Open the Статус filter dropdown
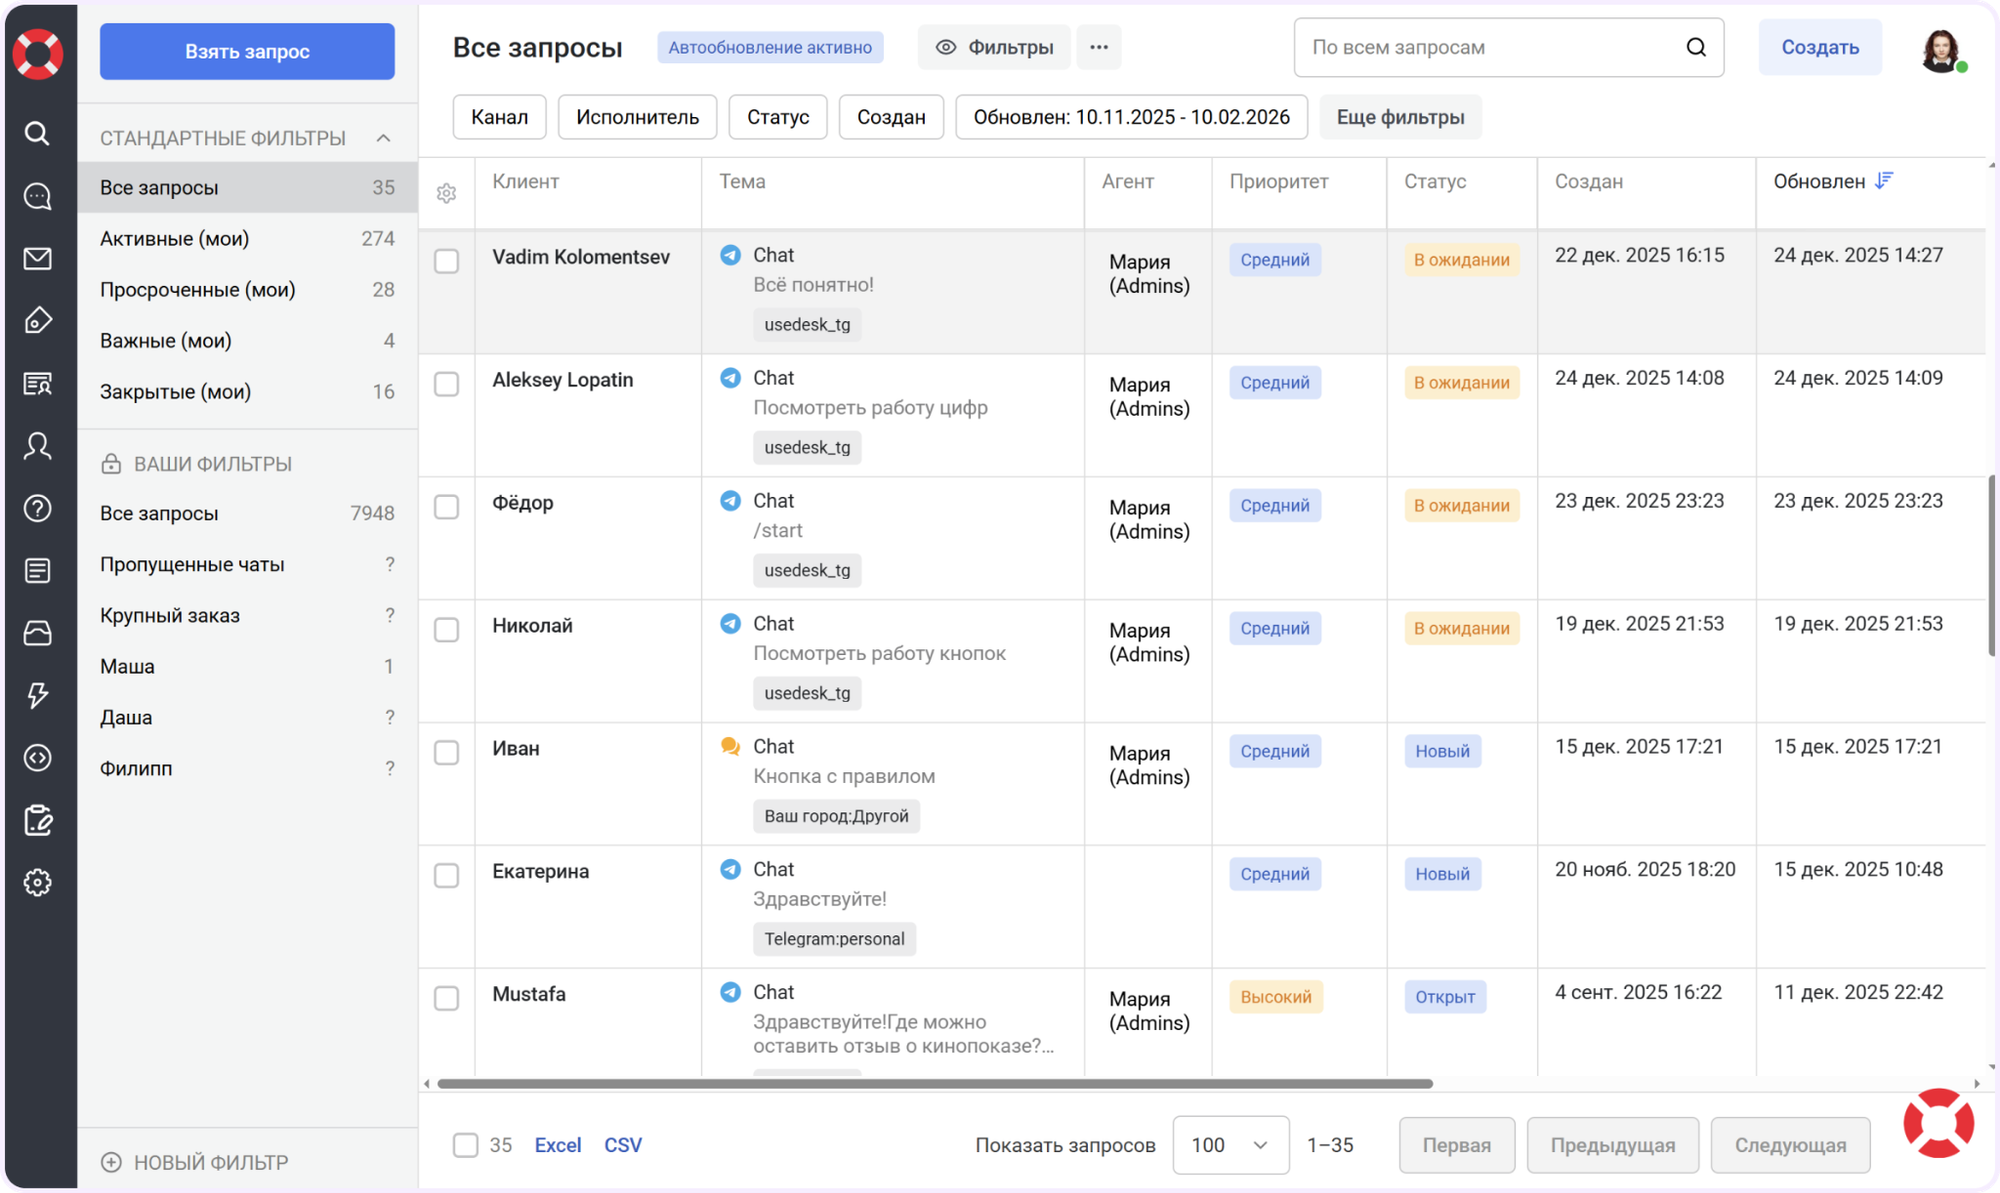The height and width of the screenshot is (1193, 2000). (778, 117)
